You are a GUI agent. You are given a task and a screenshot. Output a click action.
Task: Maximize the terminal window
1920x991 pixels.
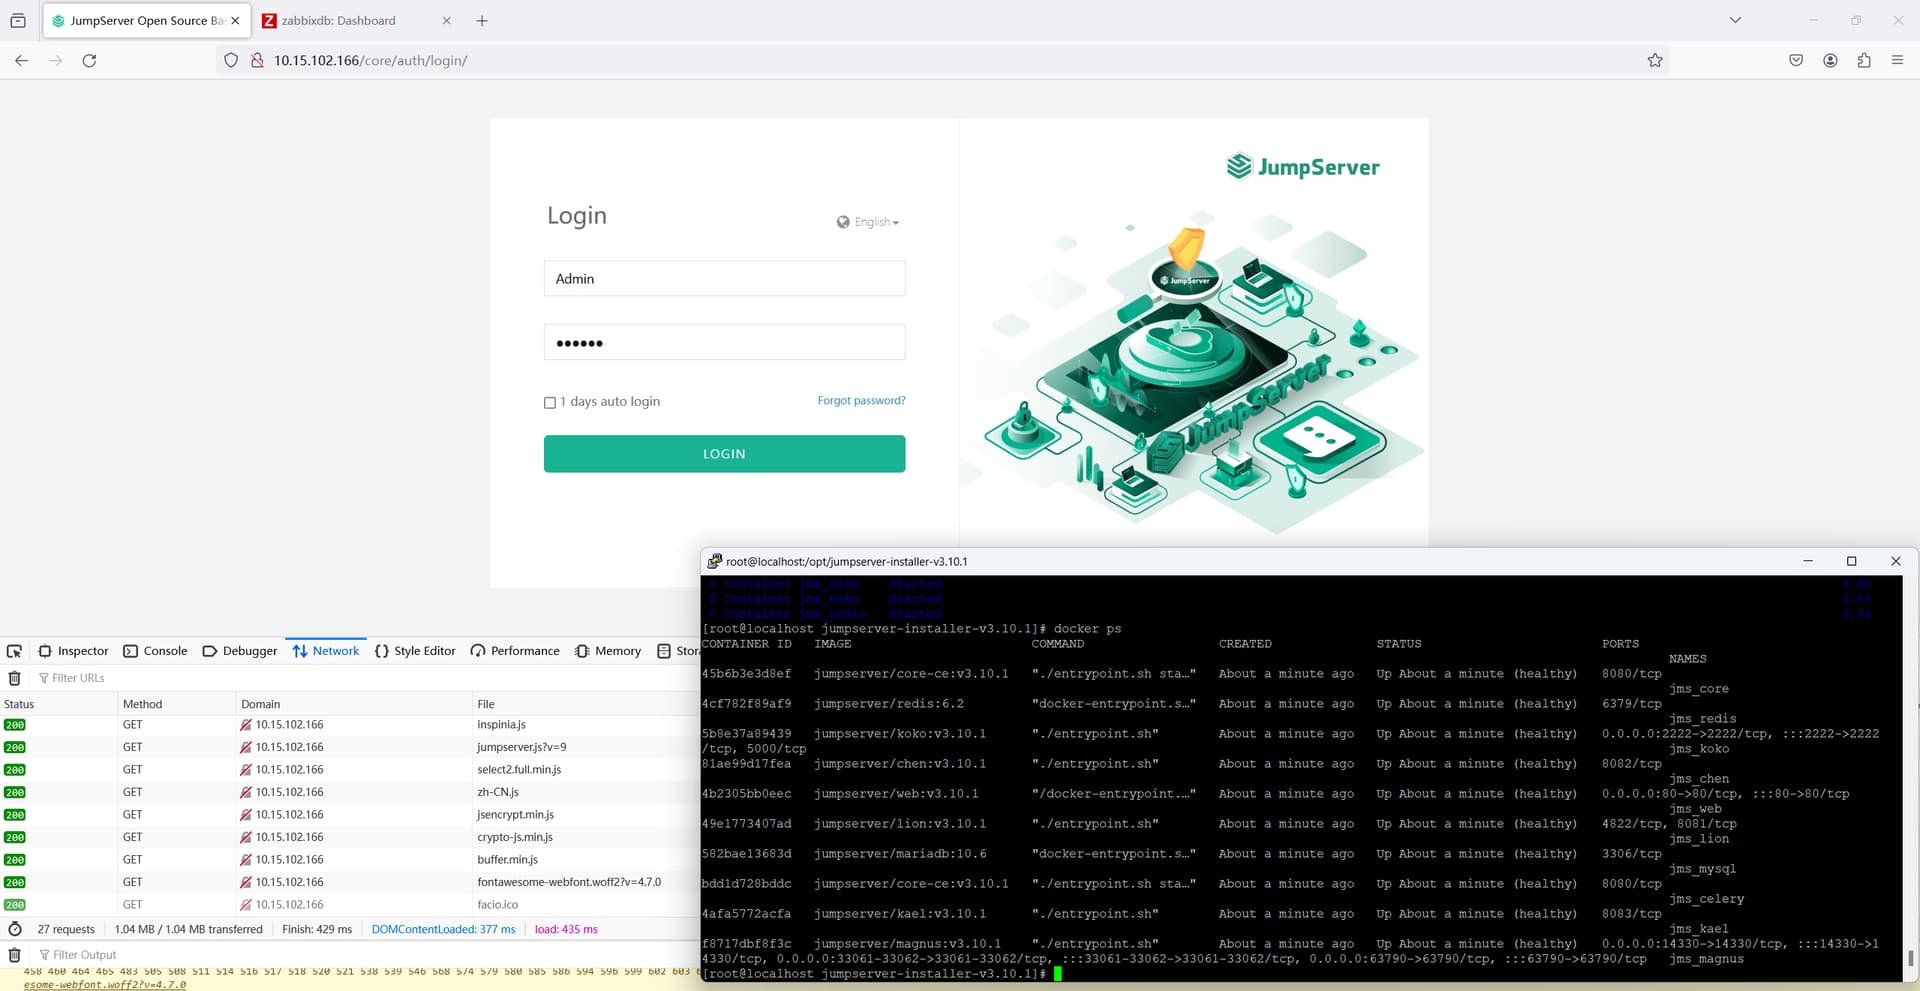(x=1851, y=561)
